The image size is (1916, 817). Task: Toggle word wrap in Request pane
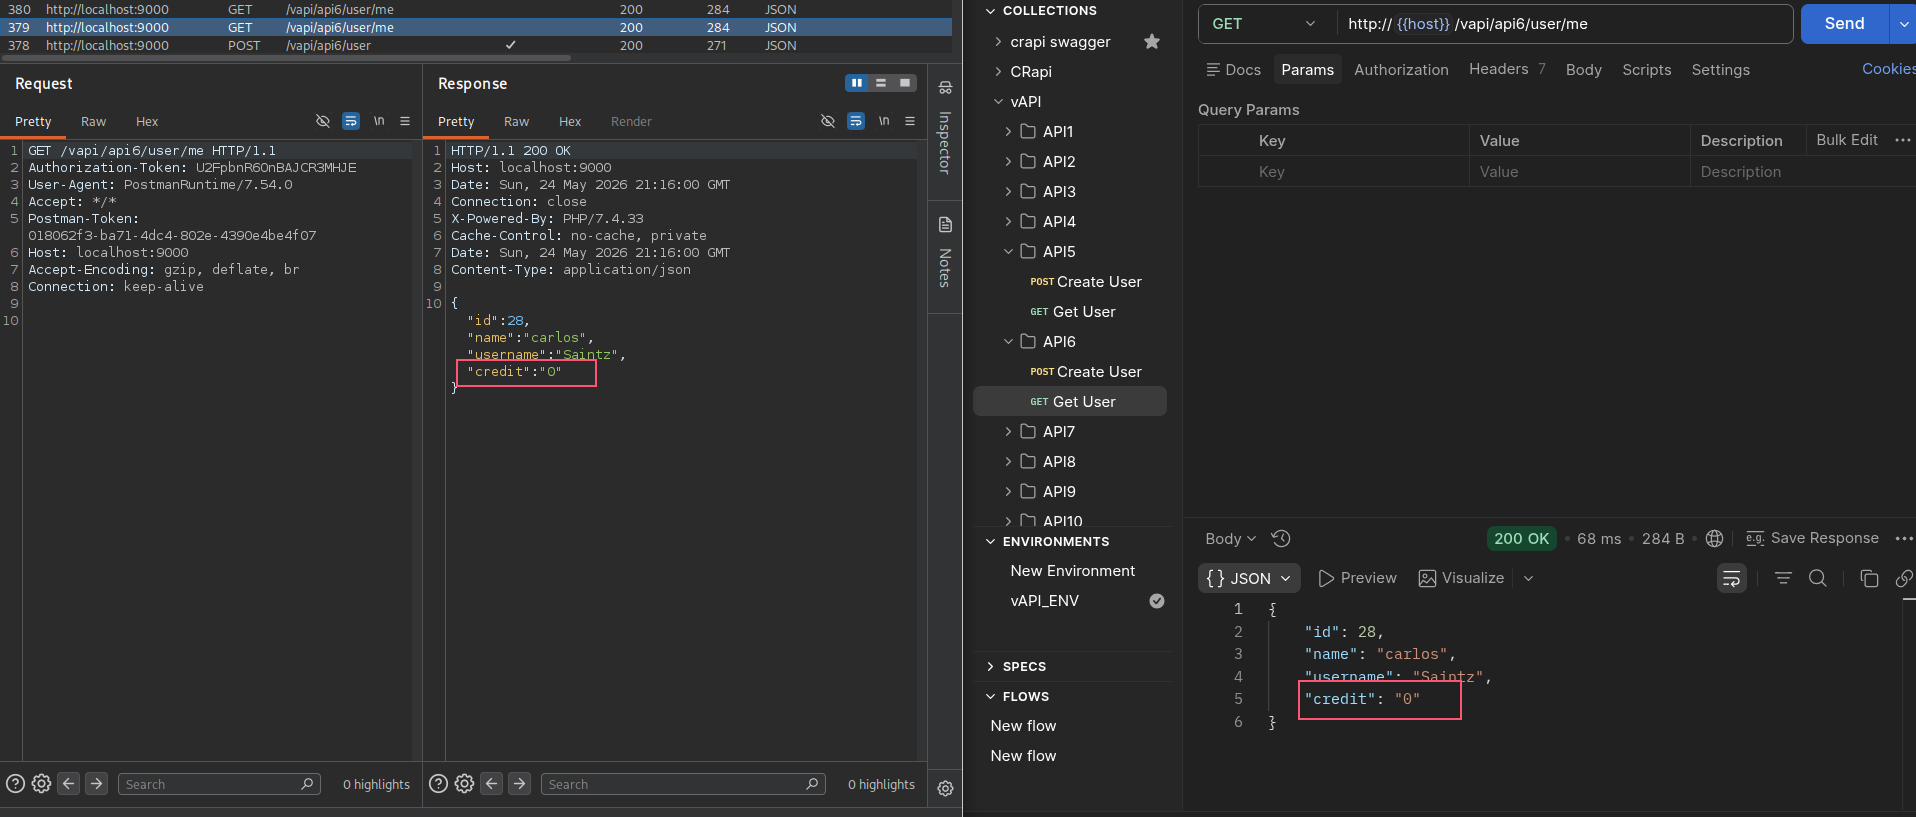351,121
